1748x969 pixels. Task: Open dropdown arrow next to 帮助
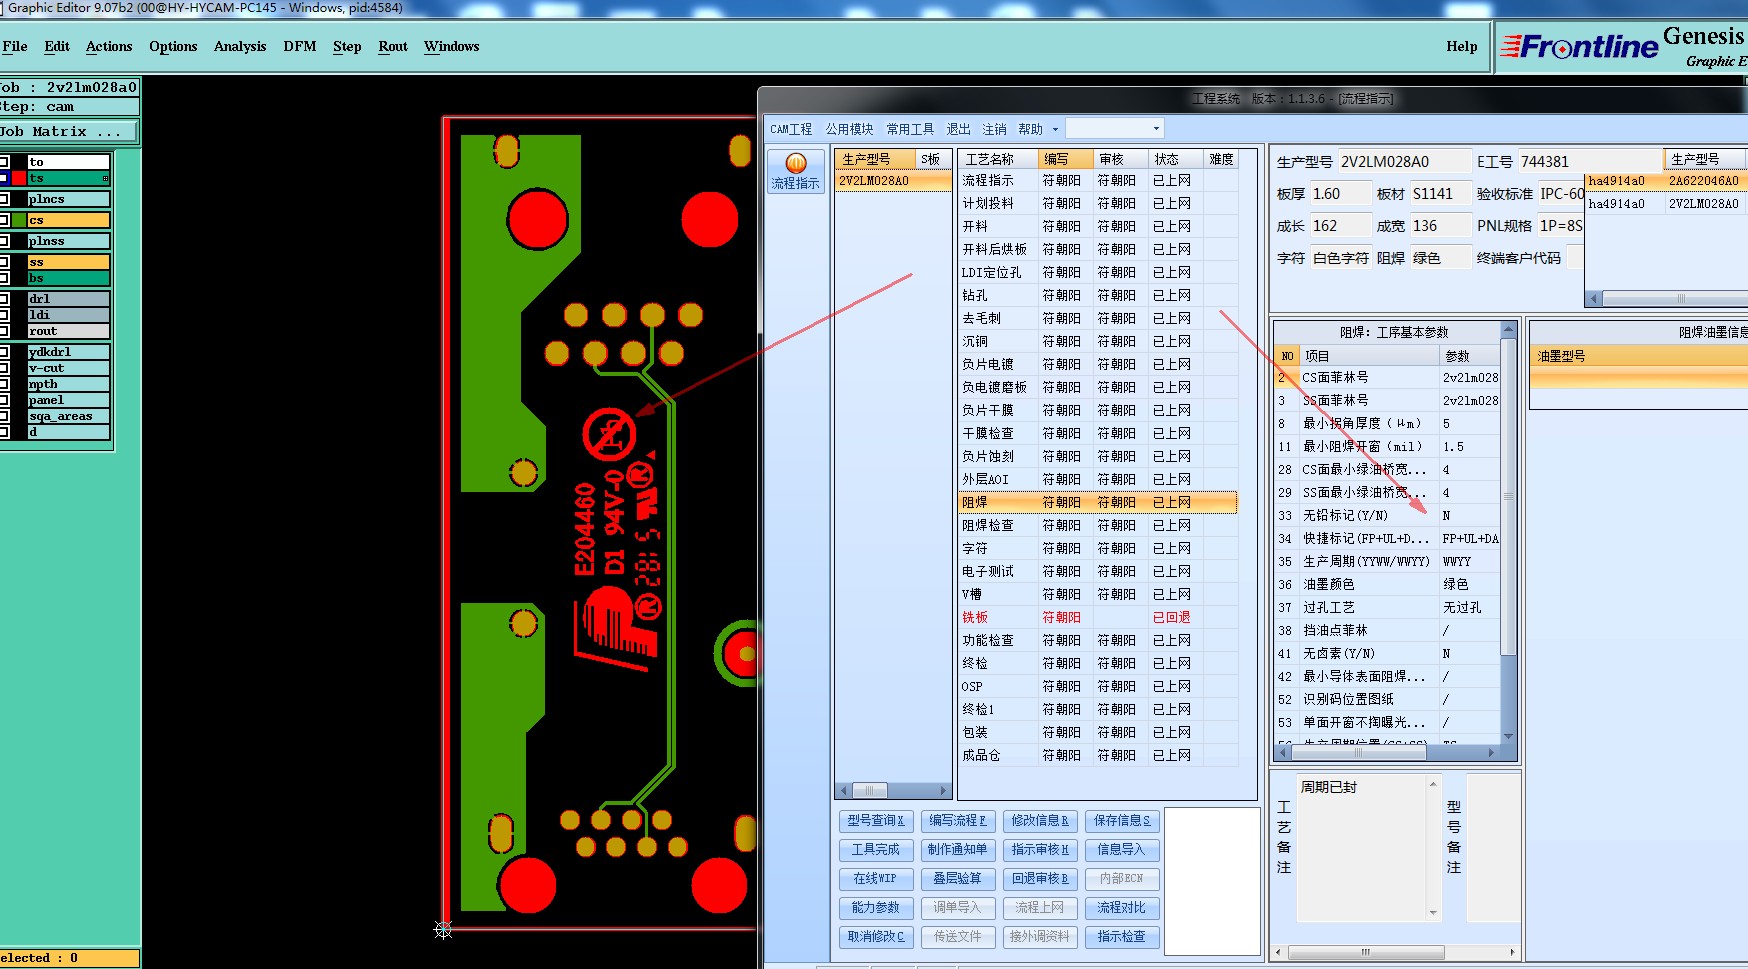pyautogui.click(x=1055, y=129)
